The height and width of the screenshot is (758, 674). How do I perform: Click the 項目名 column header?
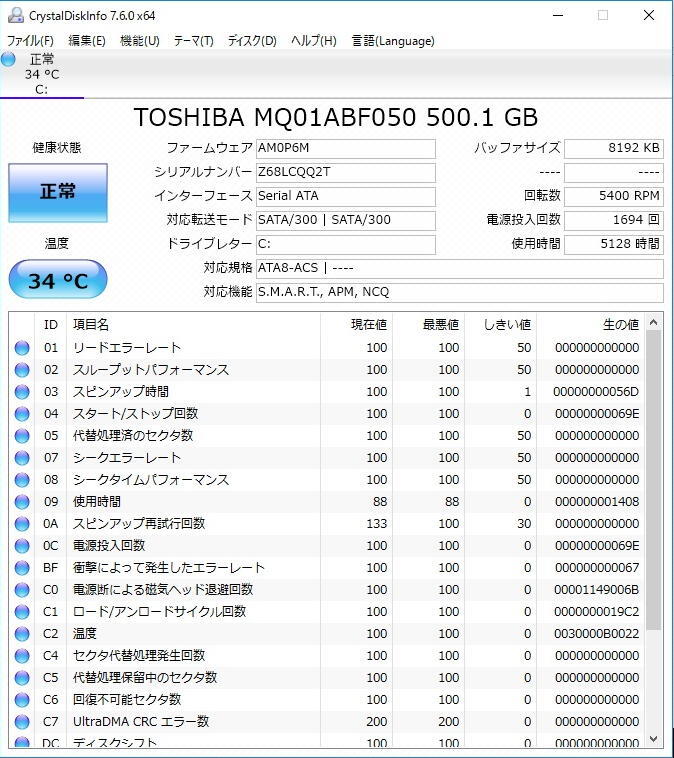click(x=193, y=325)
